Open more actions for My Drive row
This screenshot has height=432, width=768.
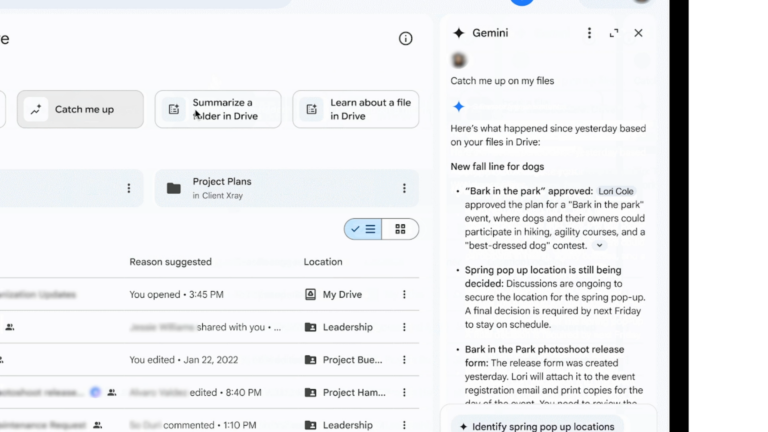[x=404, y=295]
